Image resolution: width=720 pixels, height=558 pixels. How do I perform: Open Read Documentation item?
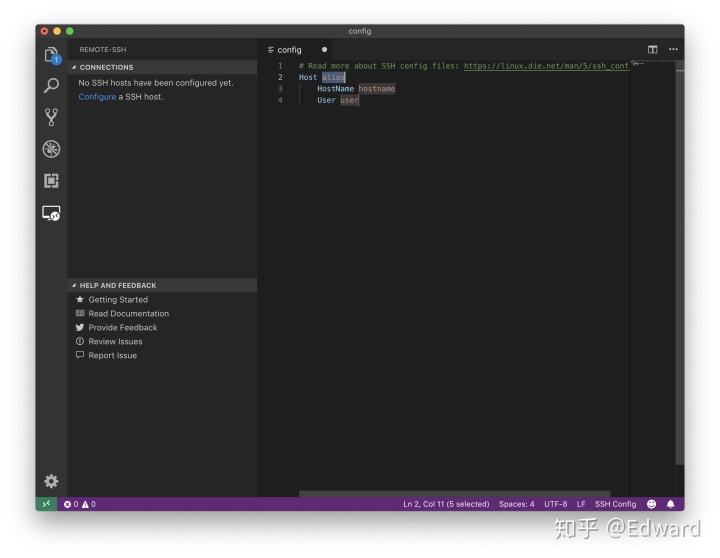pos(129,313)
